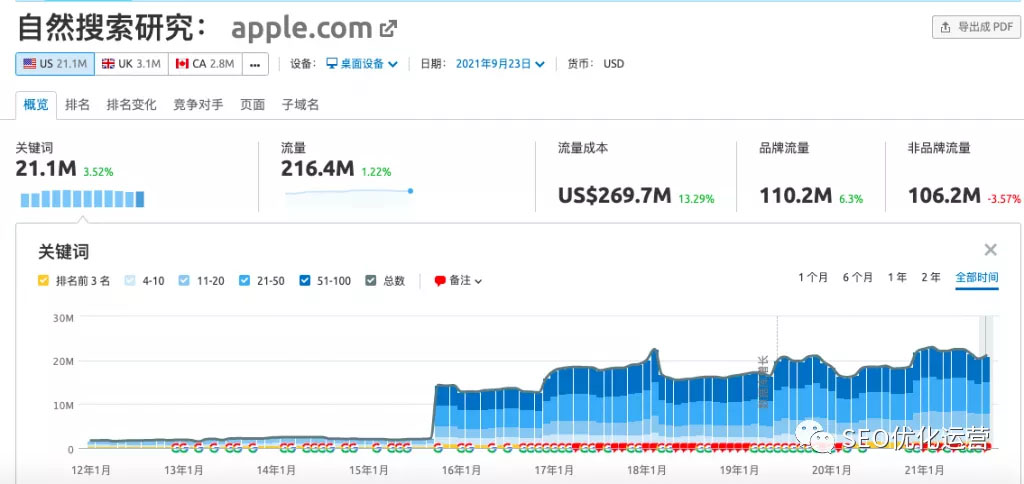The height and width of the screenshot is (484, 1024).
Task: Toggle the 排名前3名 checkbox
Action: point(43,281)
